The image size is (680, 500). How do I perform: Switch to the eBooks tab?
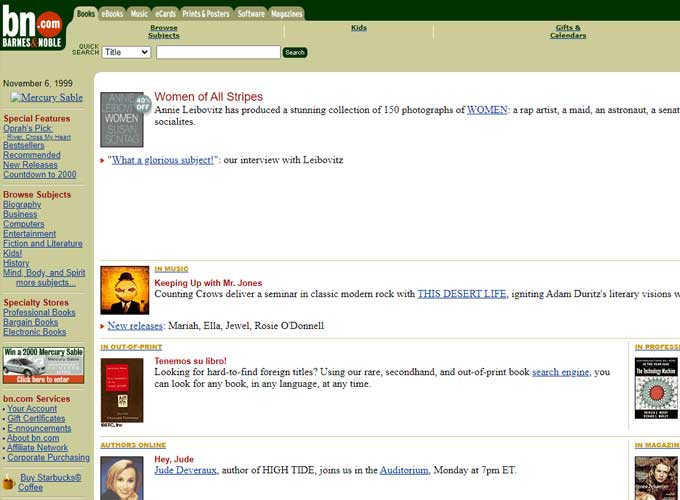[x=112, y=14]
